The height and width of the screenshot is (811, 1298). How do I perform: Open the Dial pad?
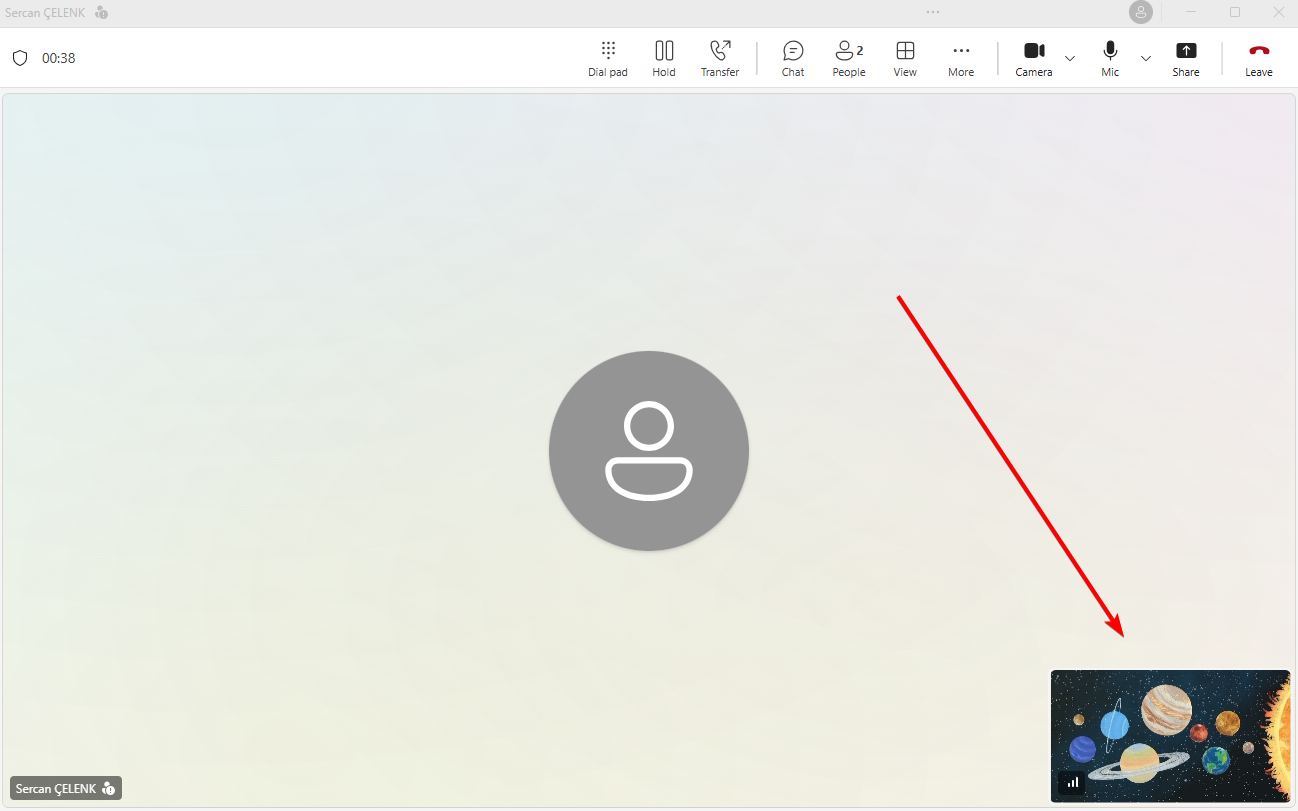(607, 58)
